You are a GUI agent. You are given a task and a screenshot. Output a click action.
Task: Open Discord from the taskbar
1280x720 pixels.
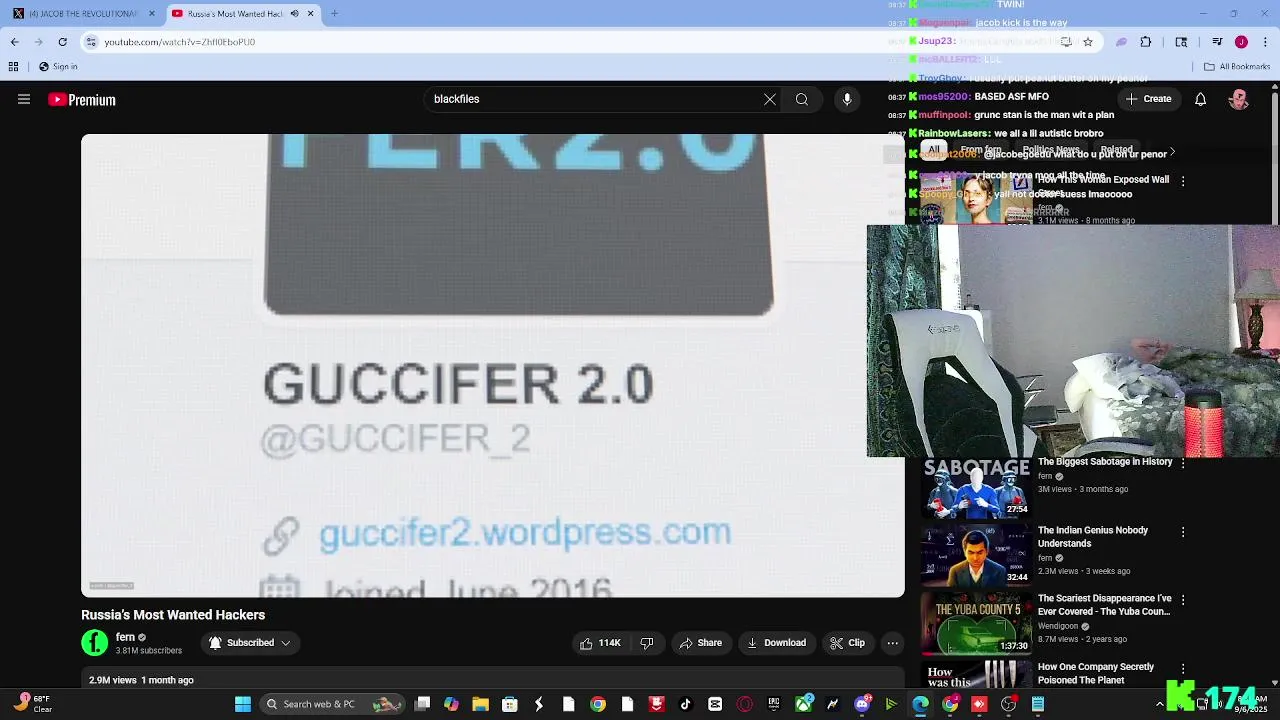[x=862, y=704]
